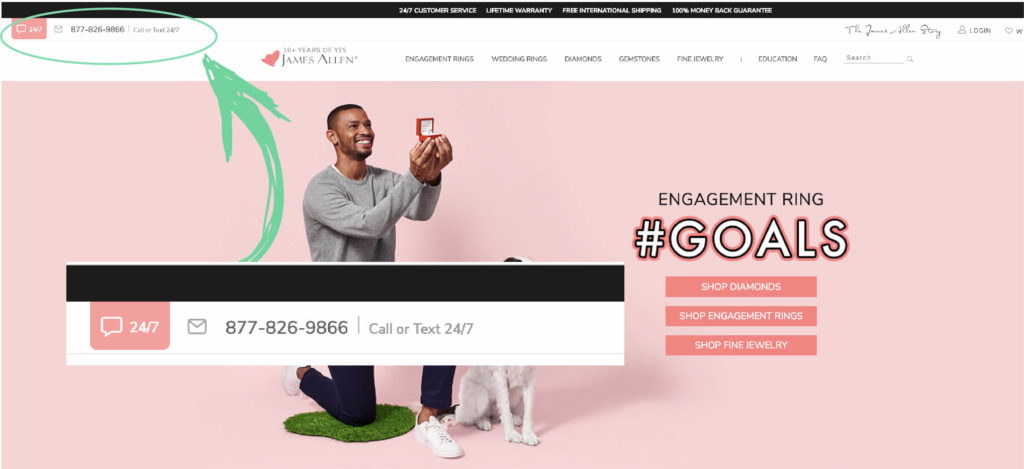Go to the Education section
Screen dimensions: 1024x469
(x=778, y=59)
